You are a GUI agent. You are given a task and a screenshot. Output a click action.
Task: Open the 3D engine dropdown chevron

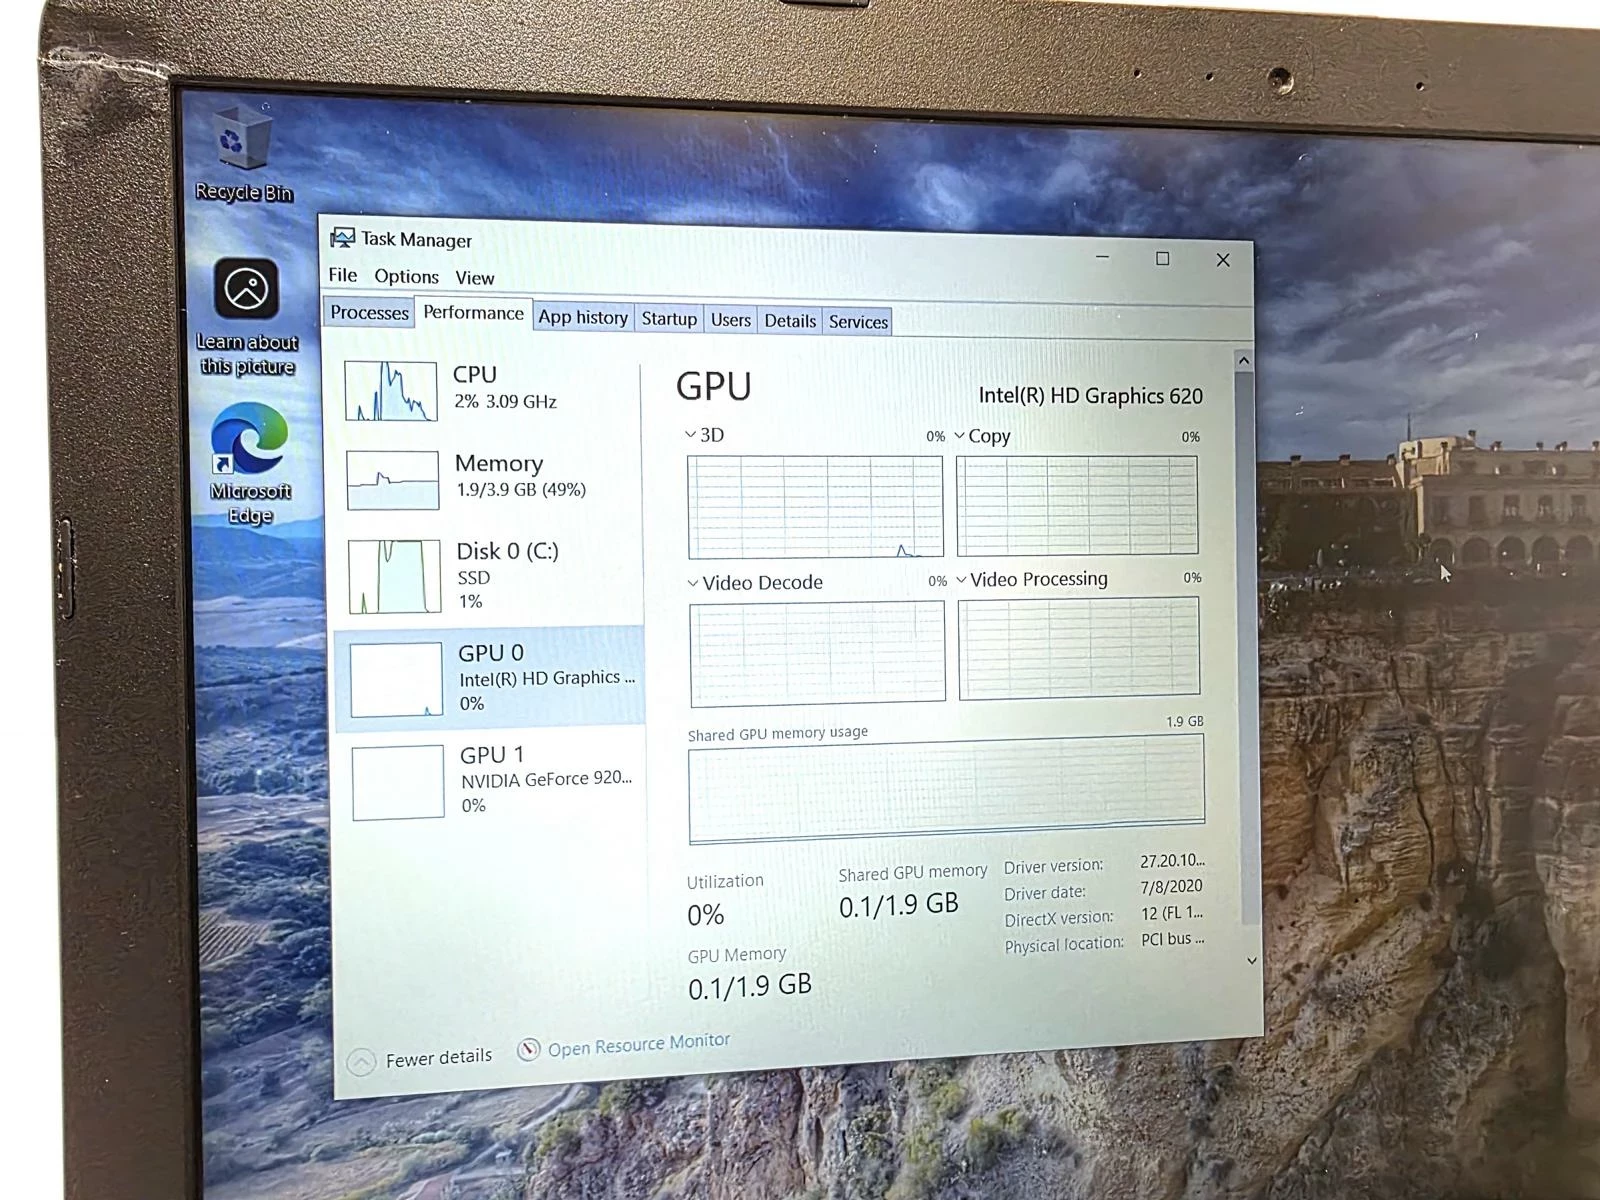[x=690, y=435]
